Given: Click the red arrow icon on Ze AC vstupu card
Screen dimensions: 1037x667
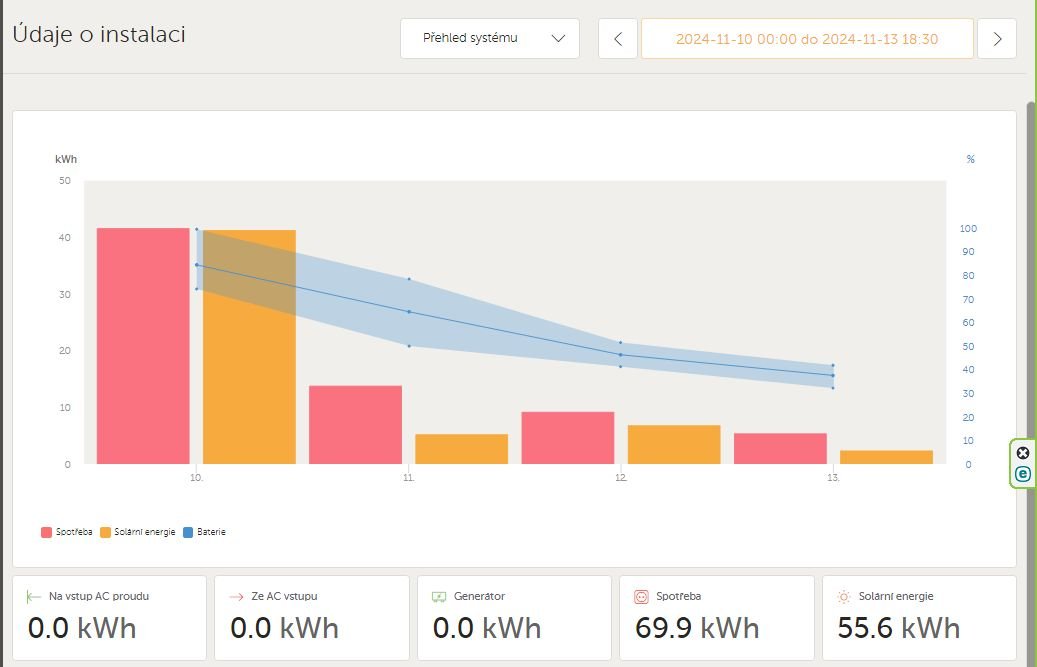Looking at the screenshot, I should click(x=237, y=596).
